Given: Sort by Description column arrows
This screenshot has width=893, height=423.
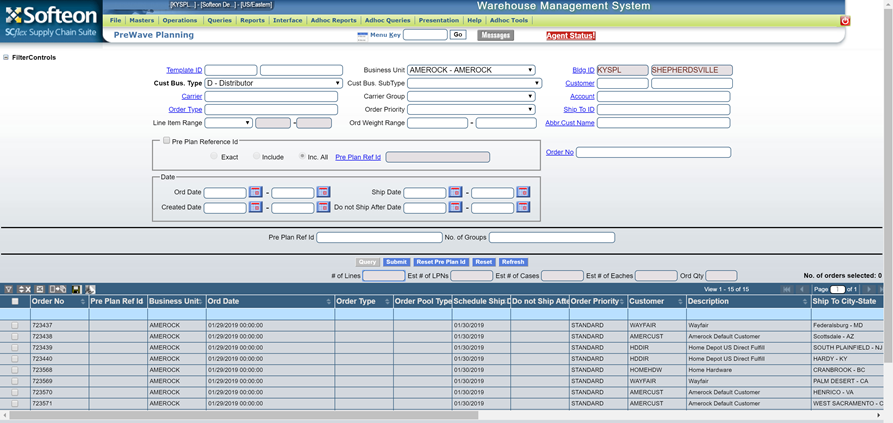Looking at the screenshot, I should tap(805, 301).
